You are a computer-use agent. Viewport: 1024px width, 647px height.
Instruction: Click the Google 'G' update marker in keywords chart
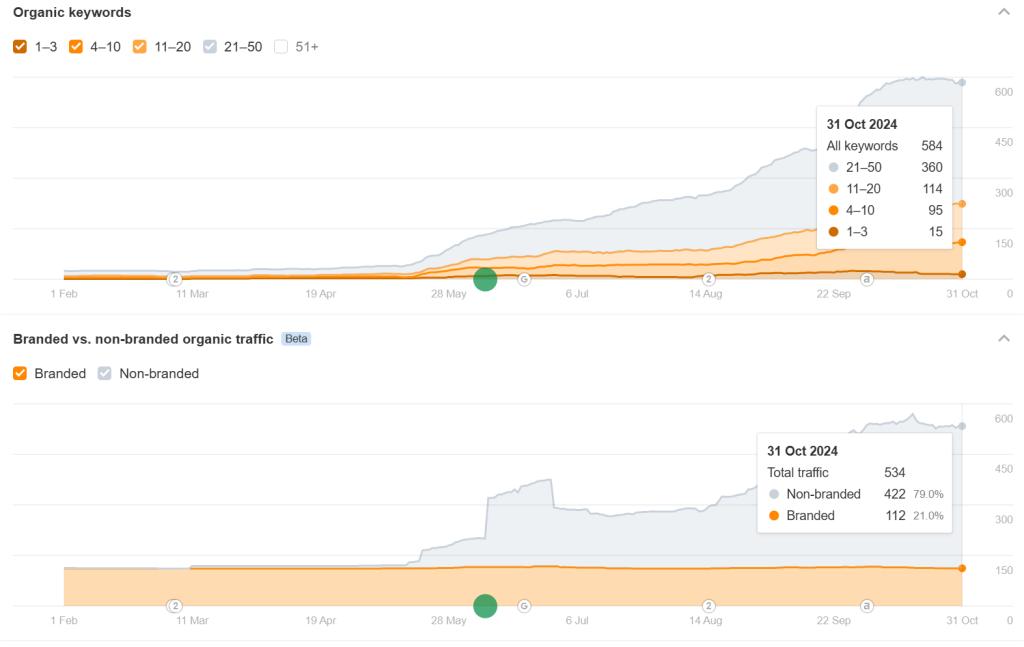pos(524,279)
